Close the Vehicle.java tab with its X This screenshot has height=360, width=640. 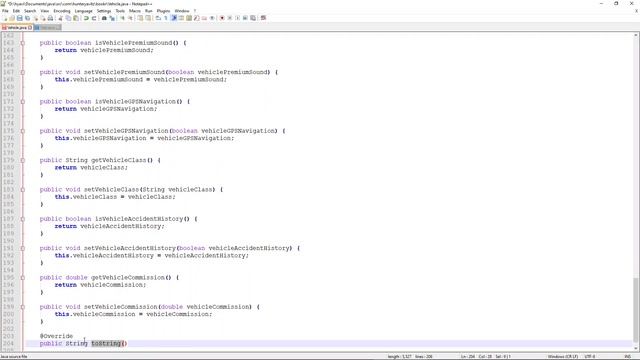pyautogui.click(x=30, y=27)
